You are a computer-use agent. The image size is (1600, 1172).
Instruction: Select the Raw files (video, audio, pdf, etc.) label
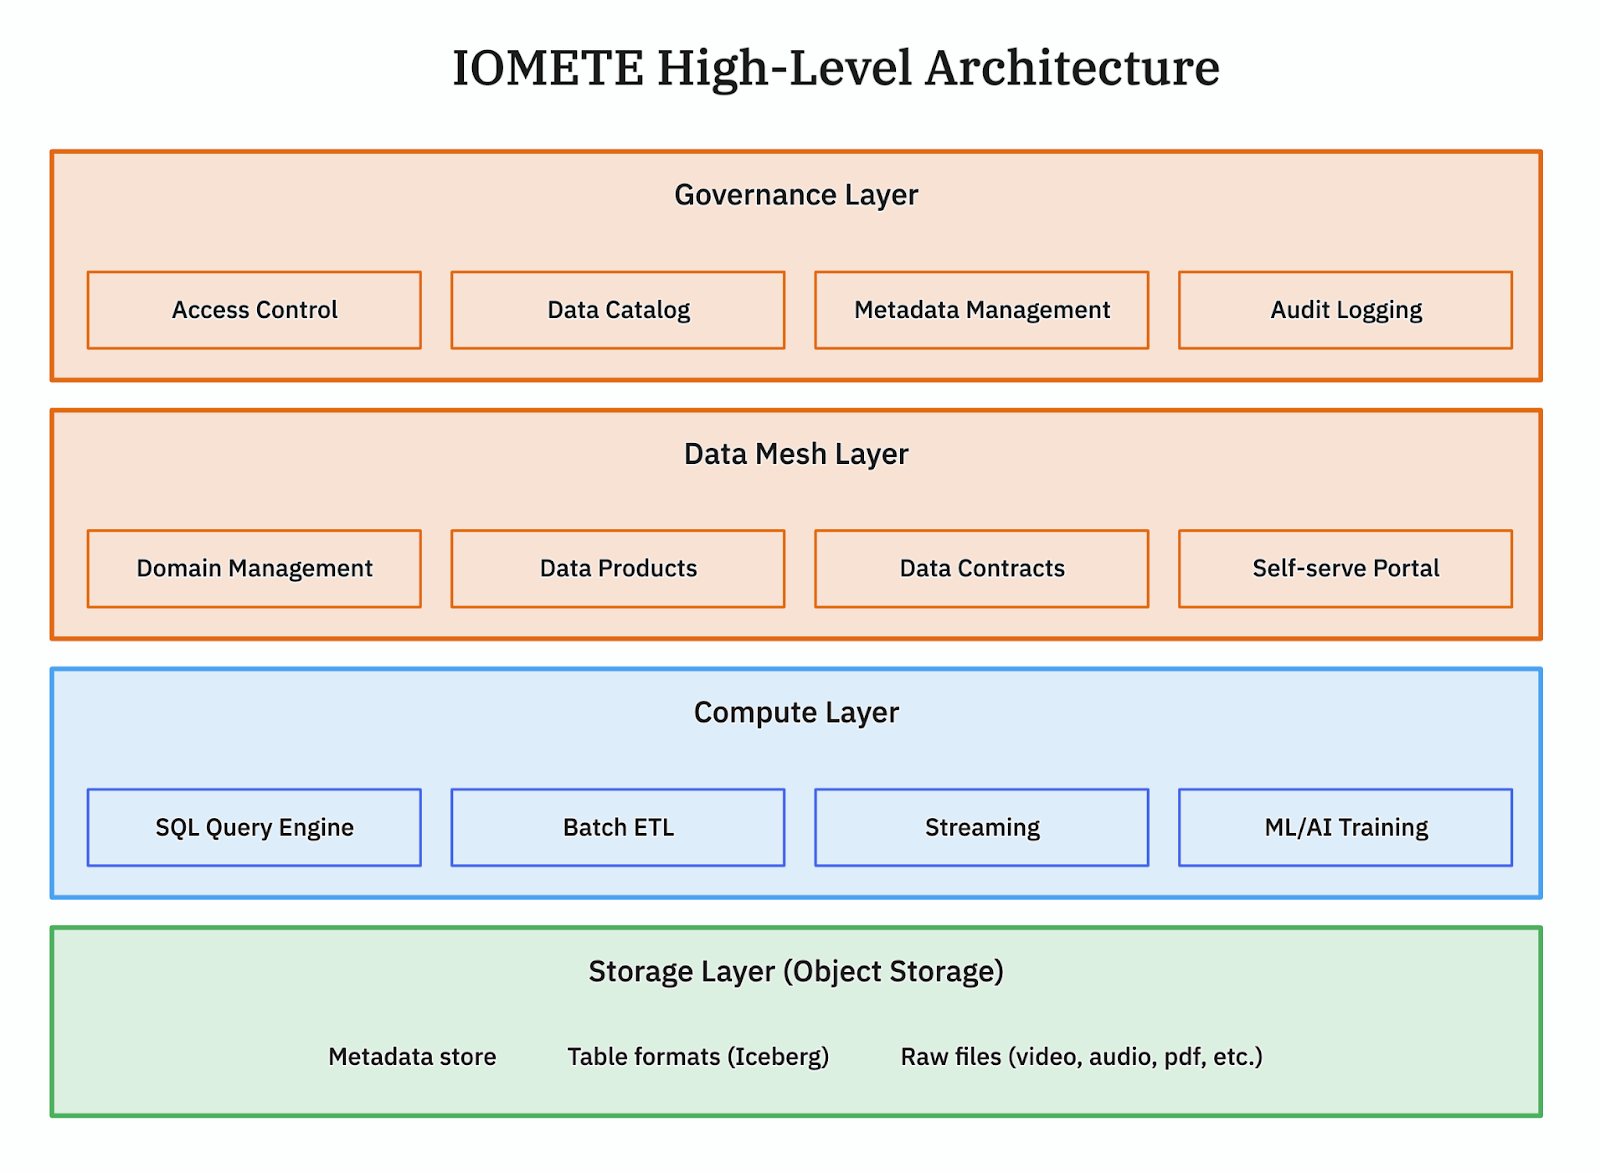coord(1082,1057)
